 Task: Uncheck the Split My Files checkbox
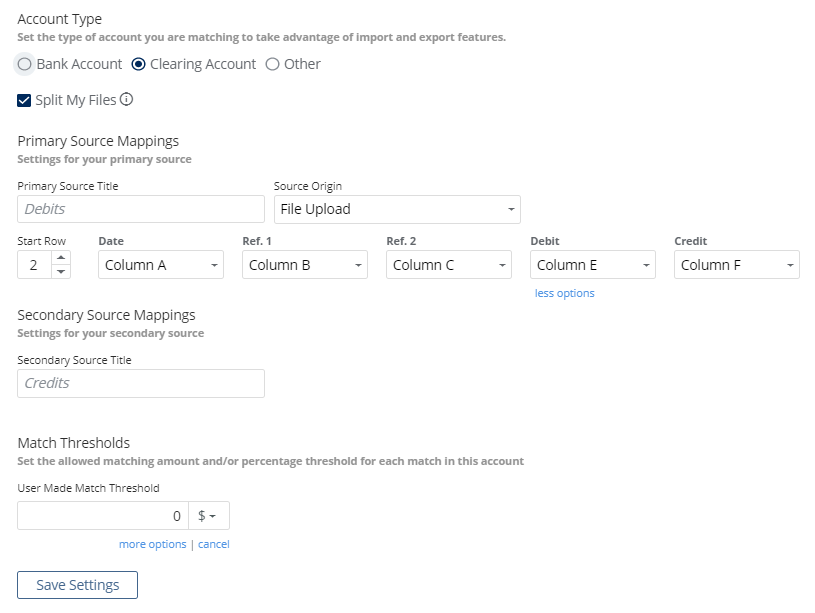coord(24,100)
